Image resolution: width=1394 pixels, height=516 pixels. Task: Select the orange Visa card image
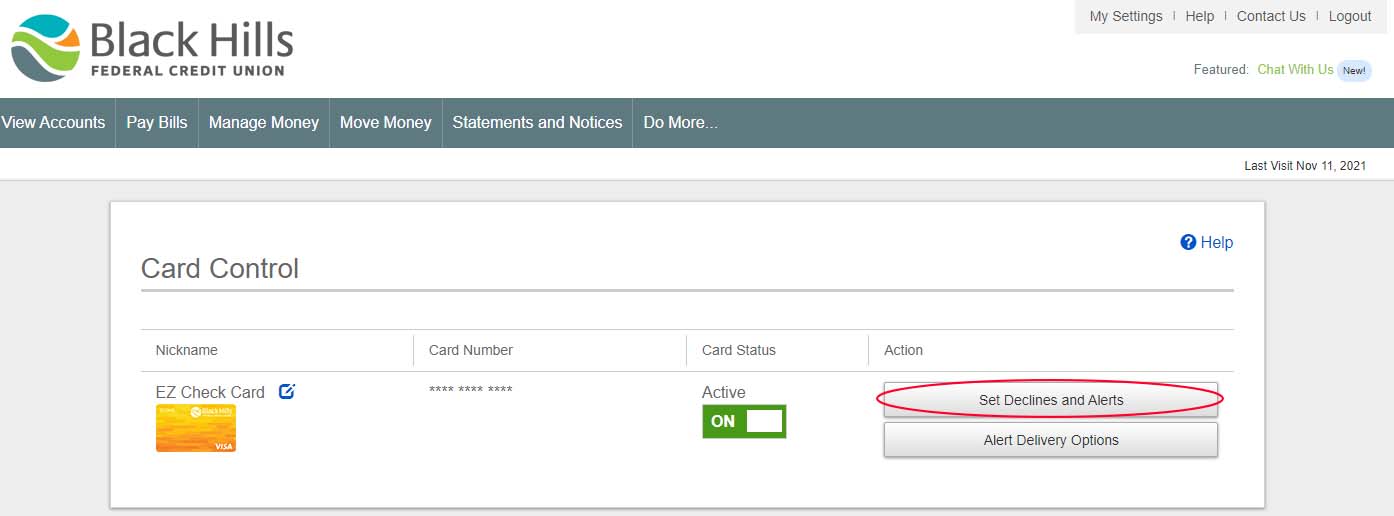[x=196, y=428]
